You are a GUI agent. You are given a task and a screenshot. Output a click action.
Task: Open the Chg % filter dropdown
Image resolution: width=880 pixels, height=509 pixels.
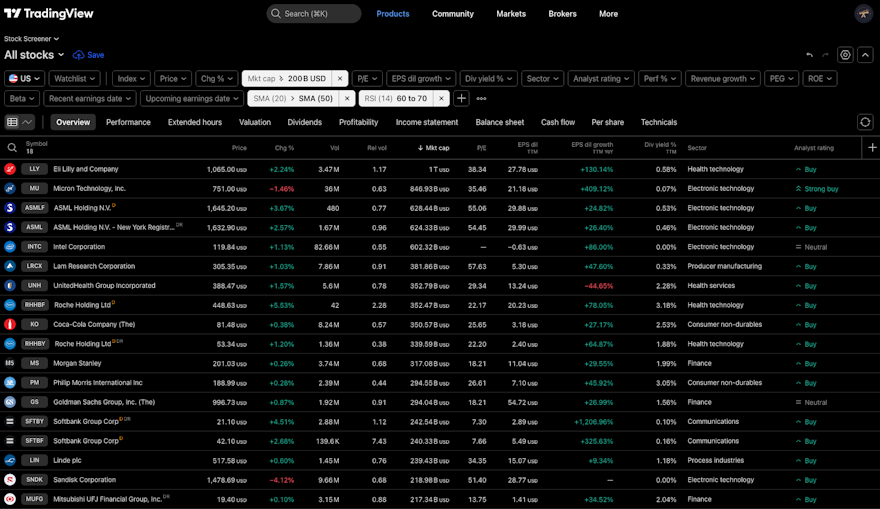pos(217,79)
